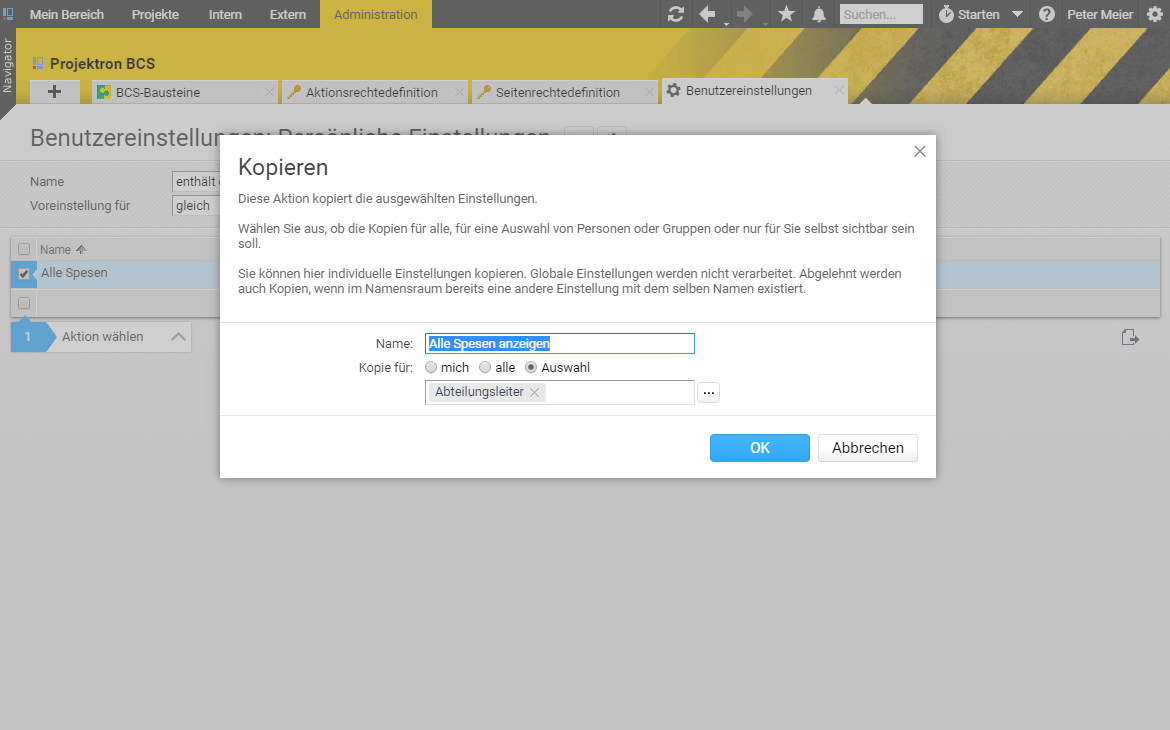Remove the Abteilungsleiter tag
This screenshot has height=730, width=1170.
click(x=534, y=393)
